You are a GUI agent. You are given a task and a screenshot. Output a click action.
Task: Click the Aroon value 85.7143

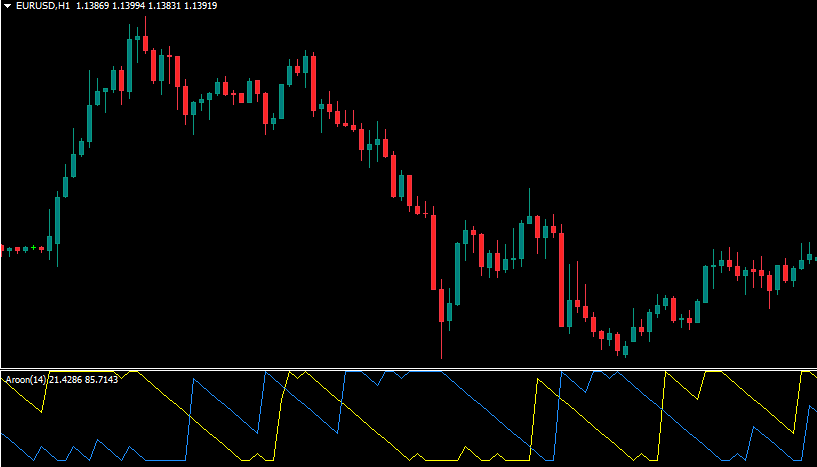click(104, 379)
